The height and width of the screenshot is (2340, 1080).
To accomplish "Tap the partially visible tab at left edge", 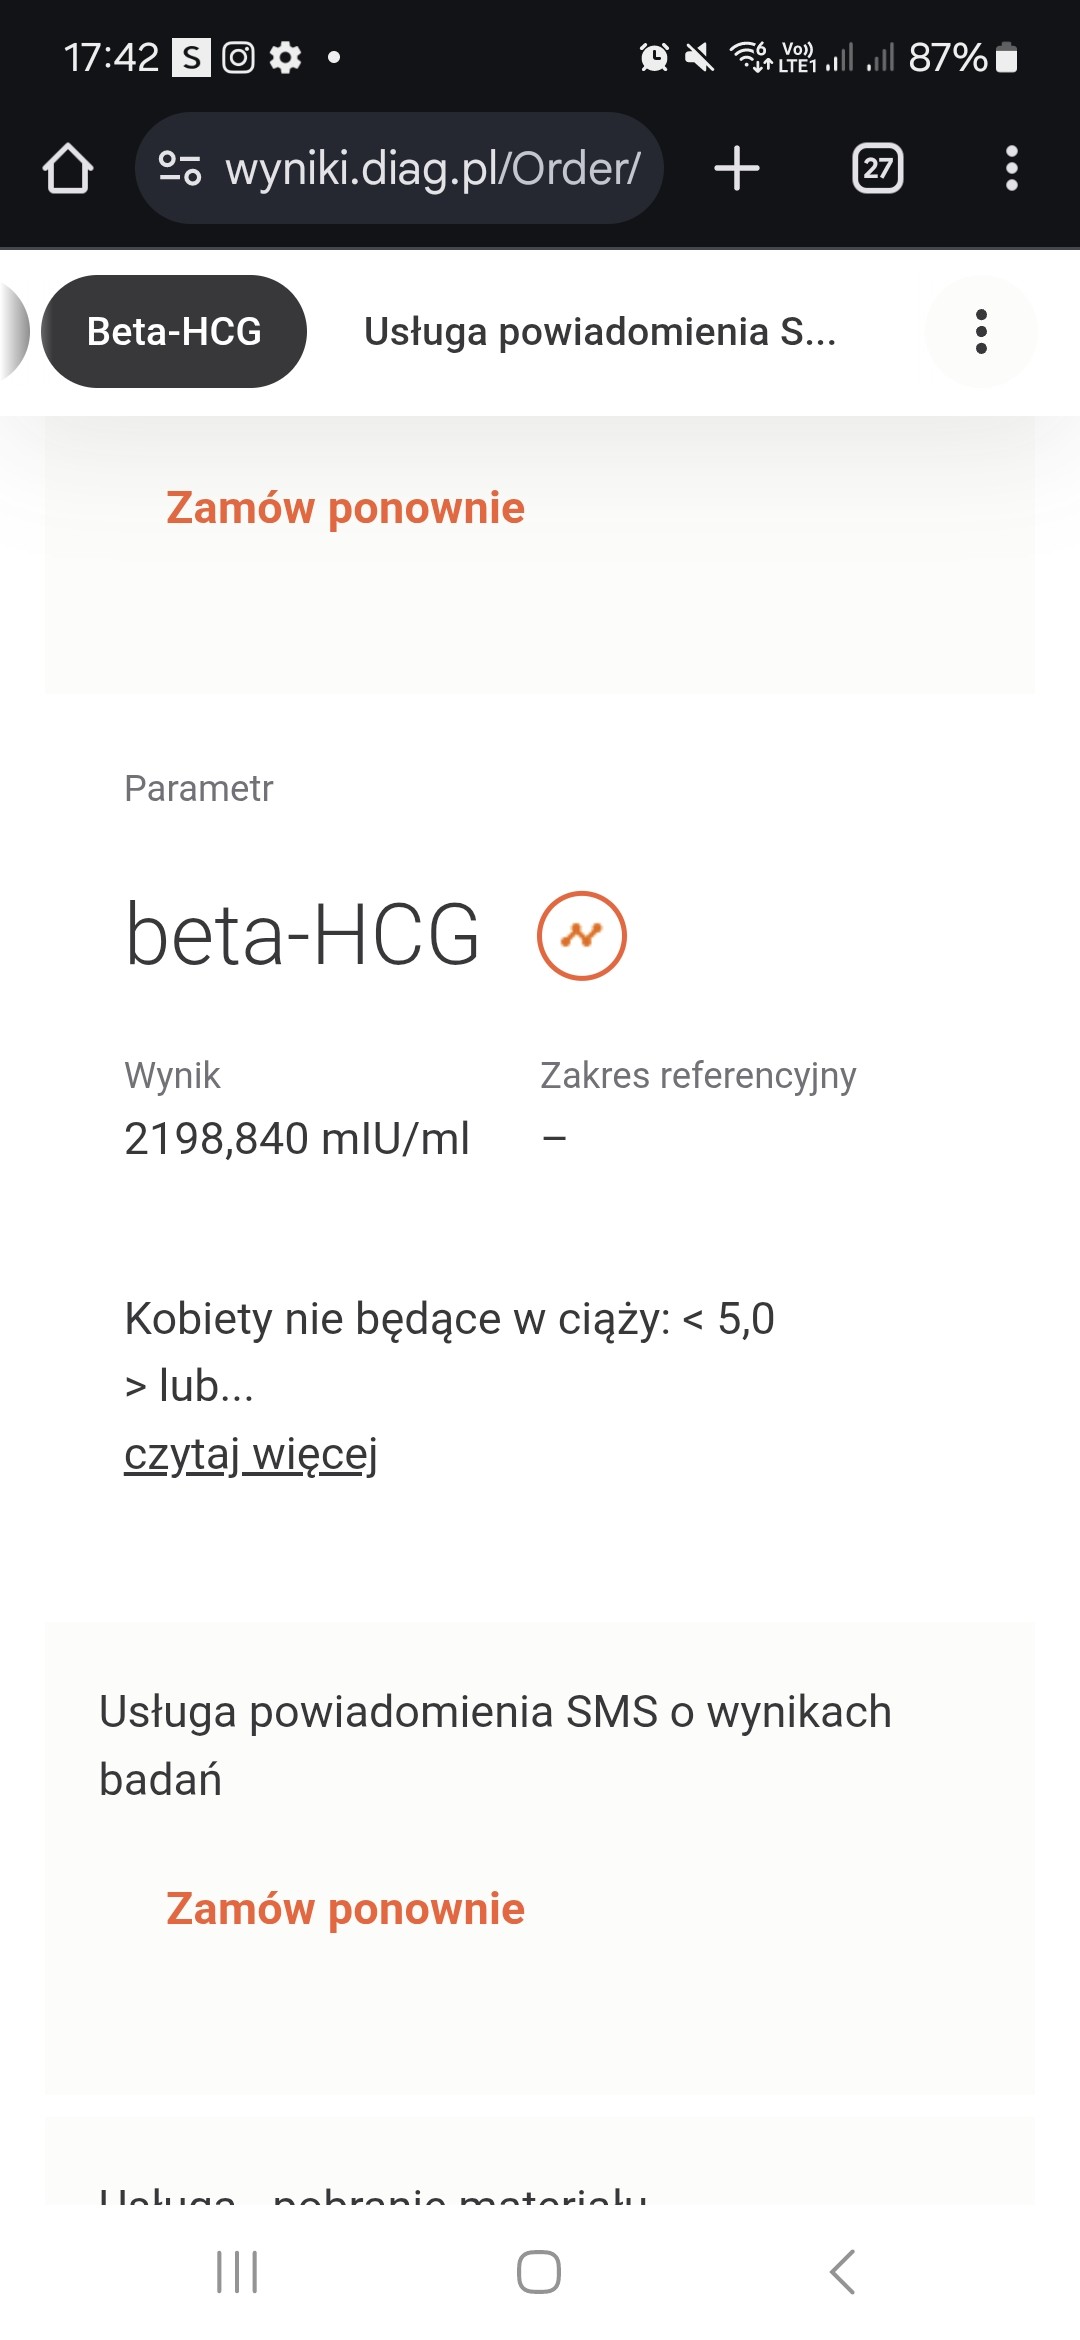I will (14, 331).
